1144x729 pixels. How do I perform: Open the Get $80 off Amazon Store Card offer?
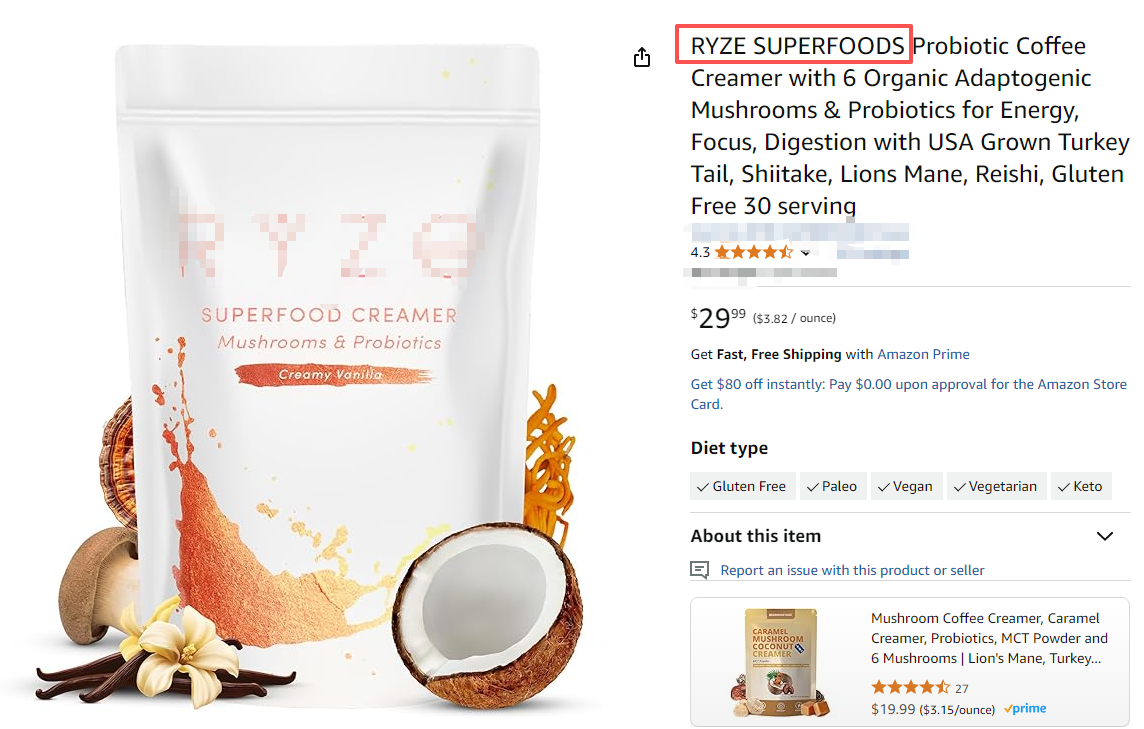(908, 394)
